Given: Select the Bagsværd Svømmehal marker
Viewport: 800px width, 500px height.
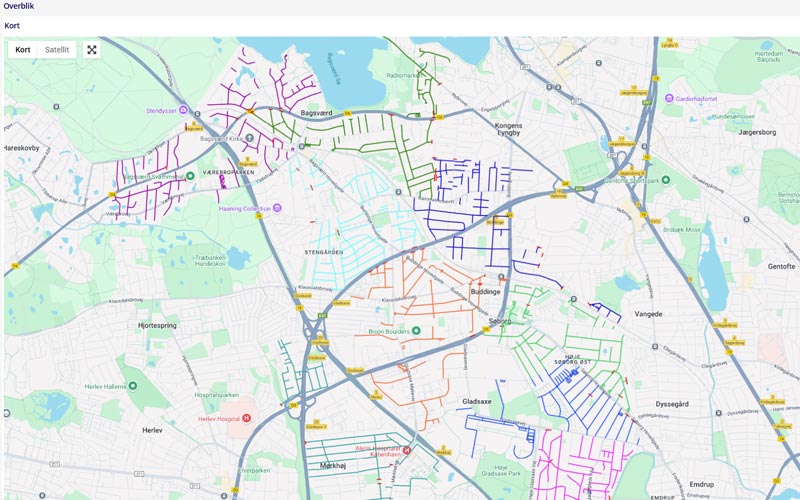Looking at the screenshot, I should pyautogui.click(x=190, y=176).
